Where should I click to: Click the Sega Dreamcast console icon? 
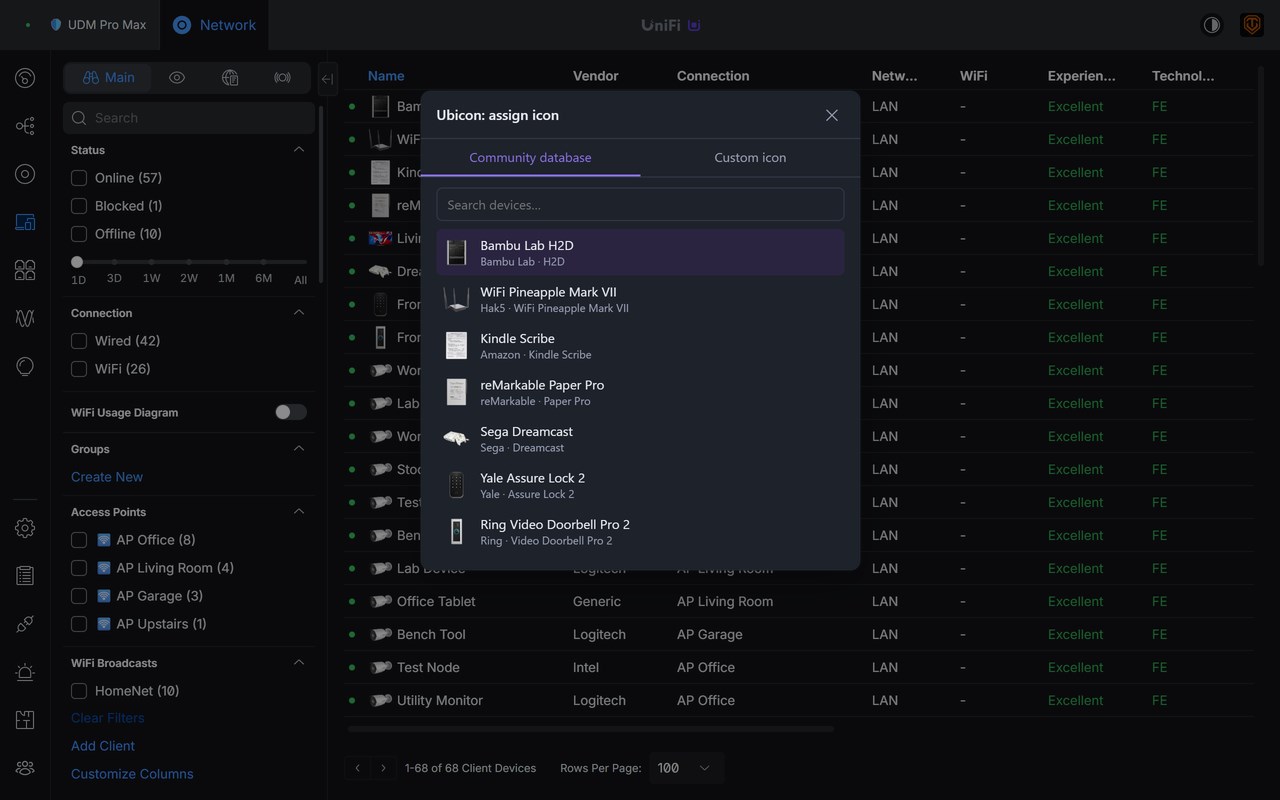click(456, 439)
